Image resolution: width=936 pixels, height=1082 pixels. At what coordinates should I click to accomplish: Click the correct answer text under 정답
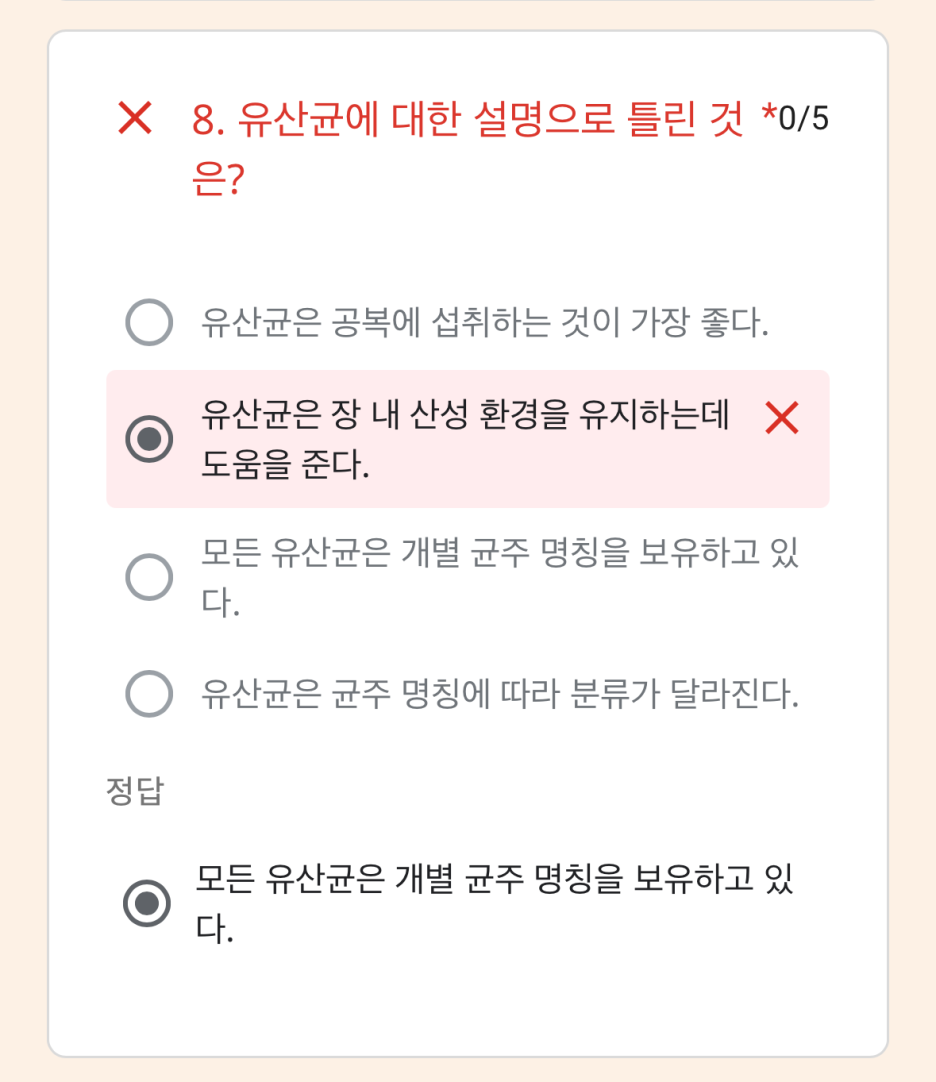tap(494, 903)
